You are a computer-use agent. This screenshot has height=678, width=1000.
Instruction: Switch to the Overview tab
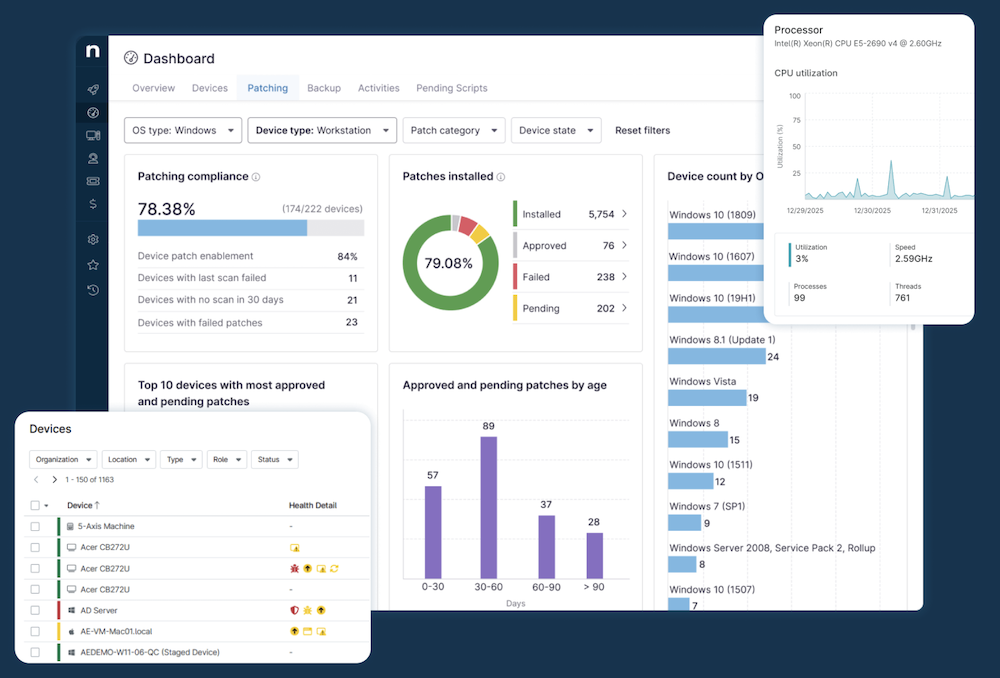point(154,88)
